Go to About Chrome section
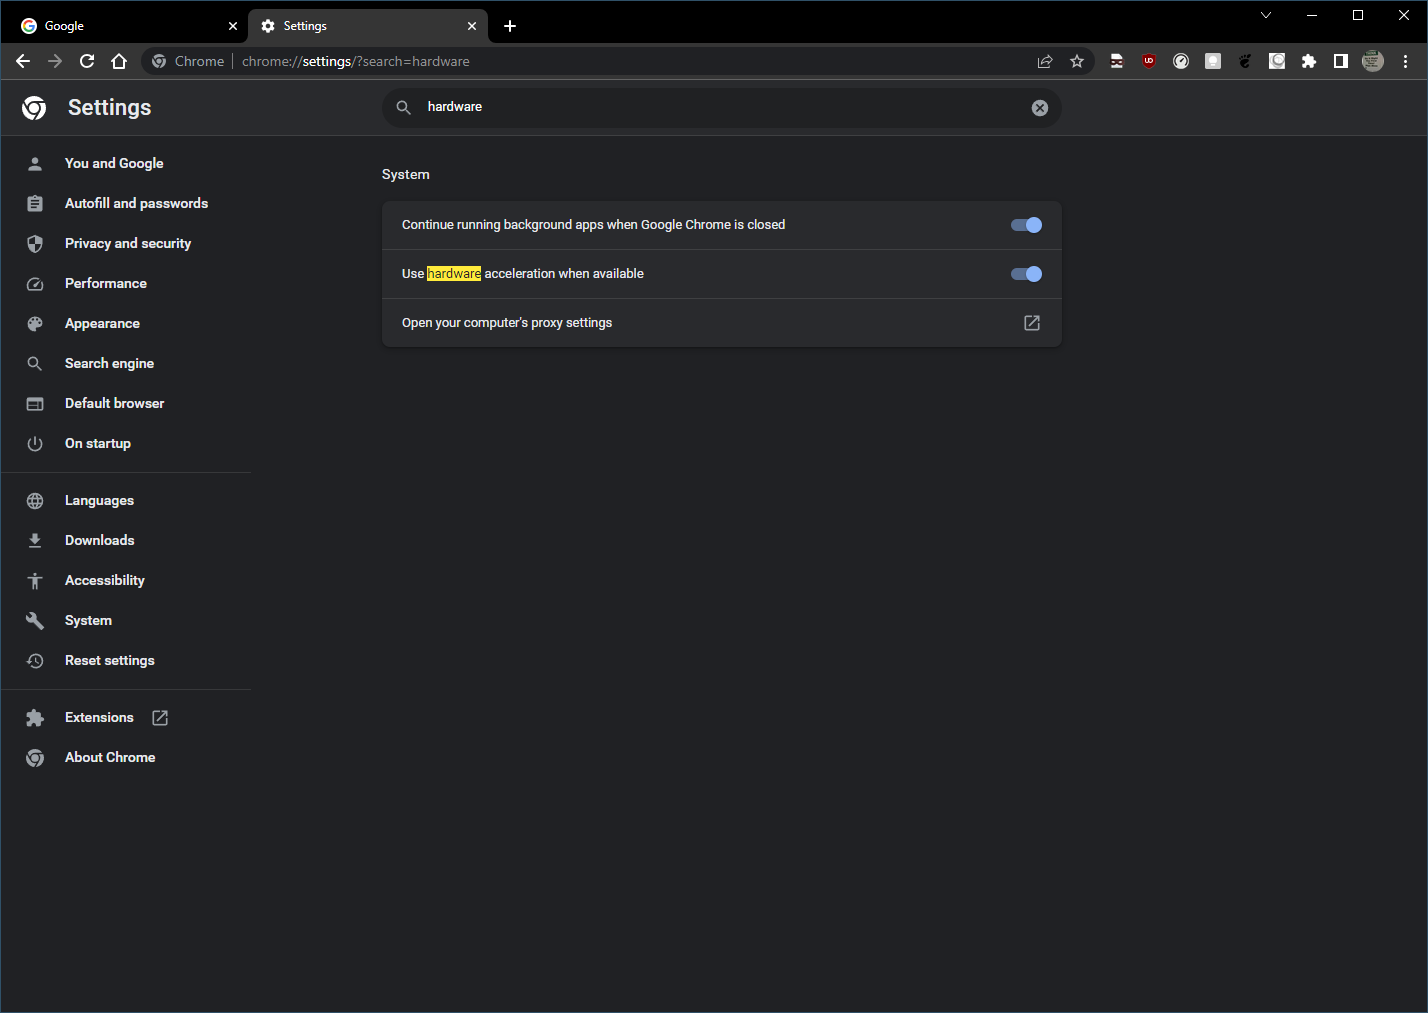This screenshot has height=1013, width=1428. [110, 757]
